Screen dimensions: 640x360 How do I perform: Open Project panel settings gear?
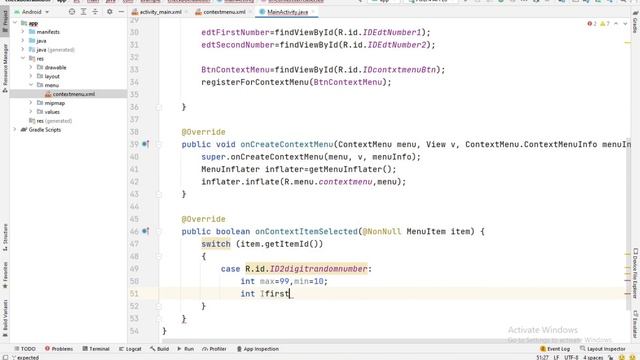point(109,12)
